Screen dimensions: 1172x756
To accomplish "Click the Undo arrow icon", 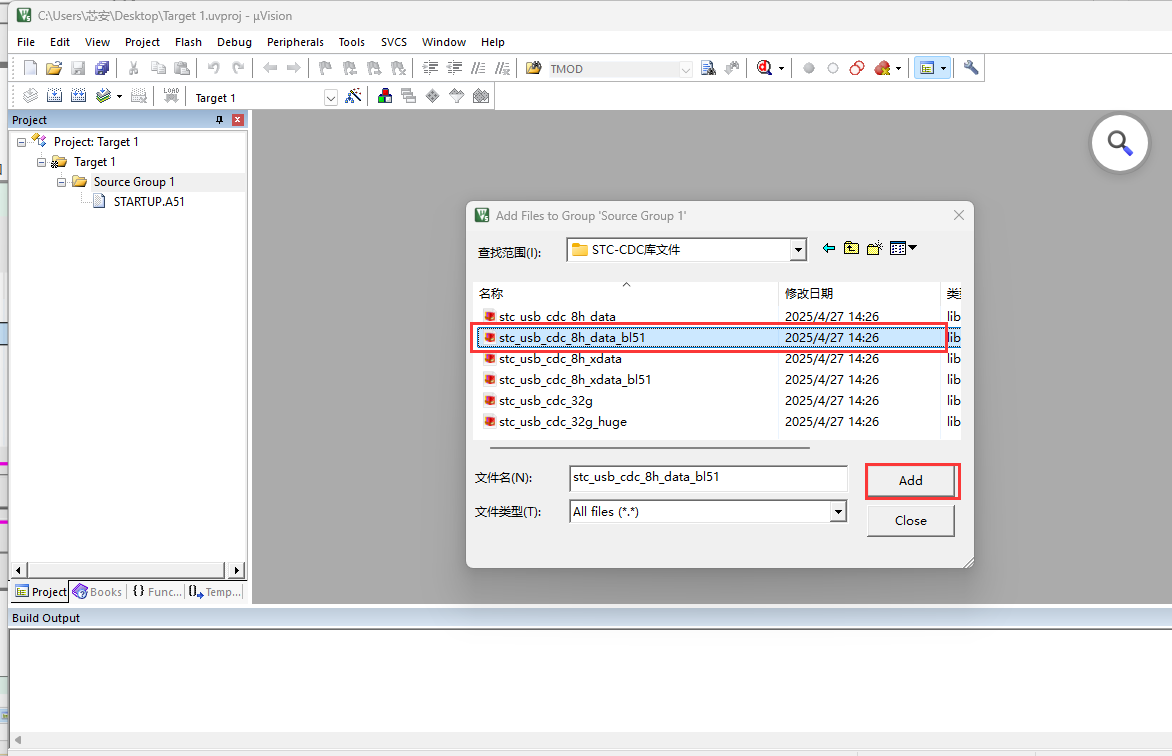I will coord(214,68).
